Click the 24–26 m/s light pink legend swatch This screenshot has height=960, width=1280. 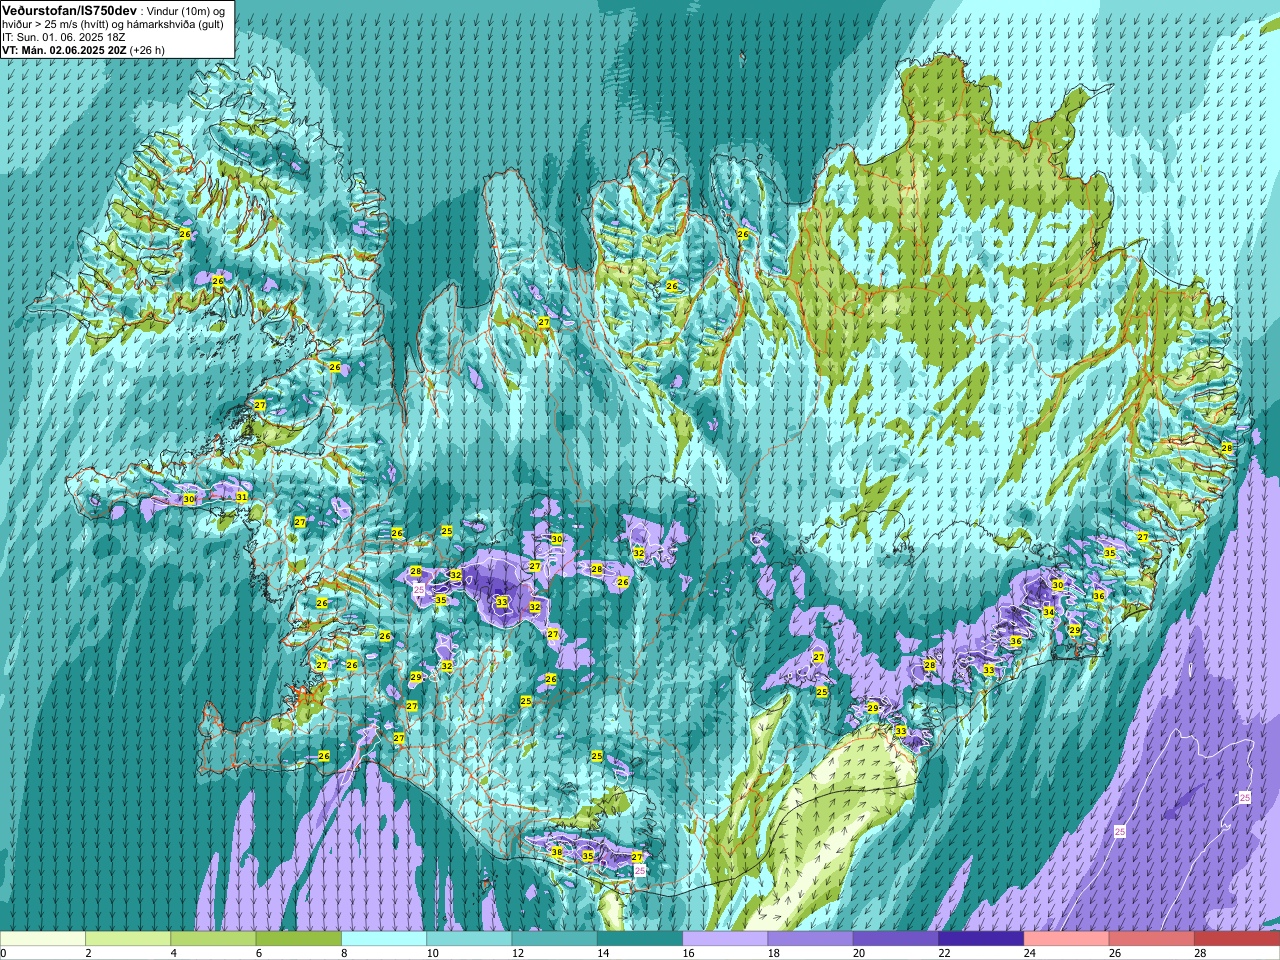tap(1066, 939)
